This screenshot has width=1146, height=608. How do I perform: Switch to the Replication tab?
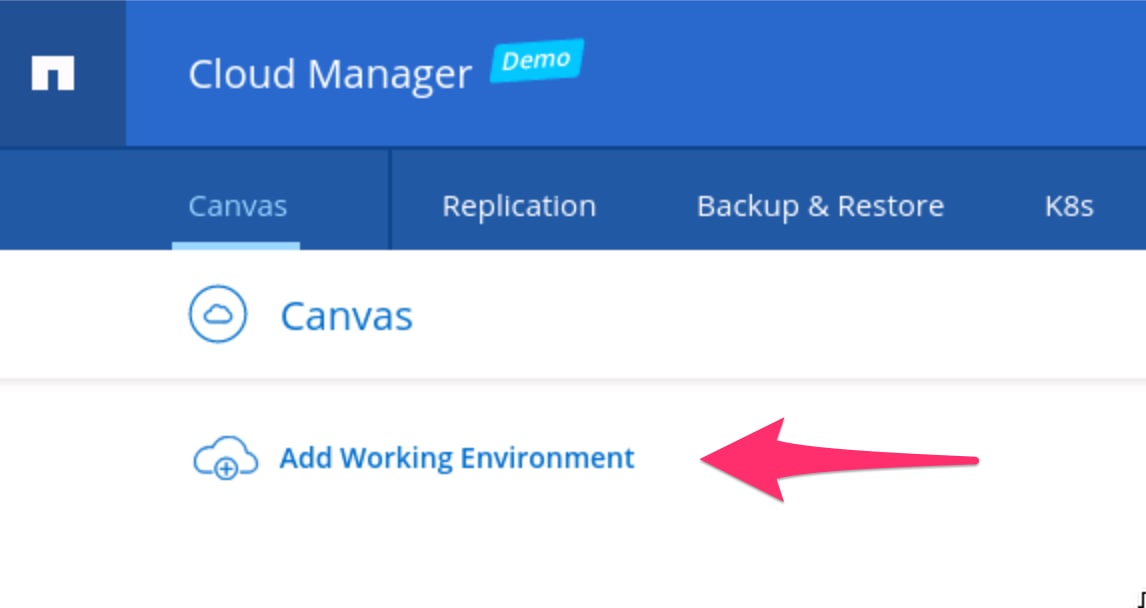point(518,206)
